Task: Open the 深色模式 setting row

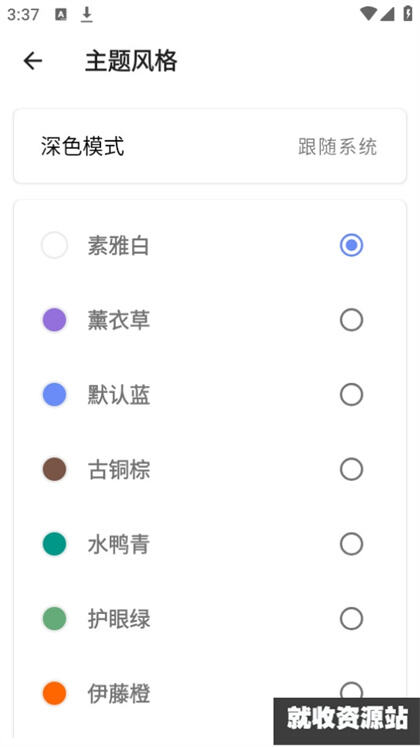Action: (x=210, y=146)
